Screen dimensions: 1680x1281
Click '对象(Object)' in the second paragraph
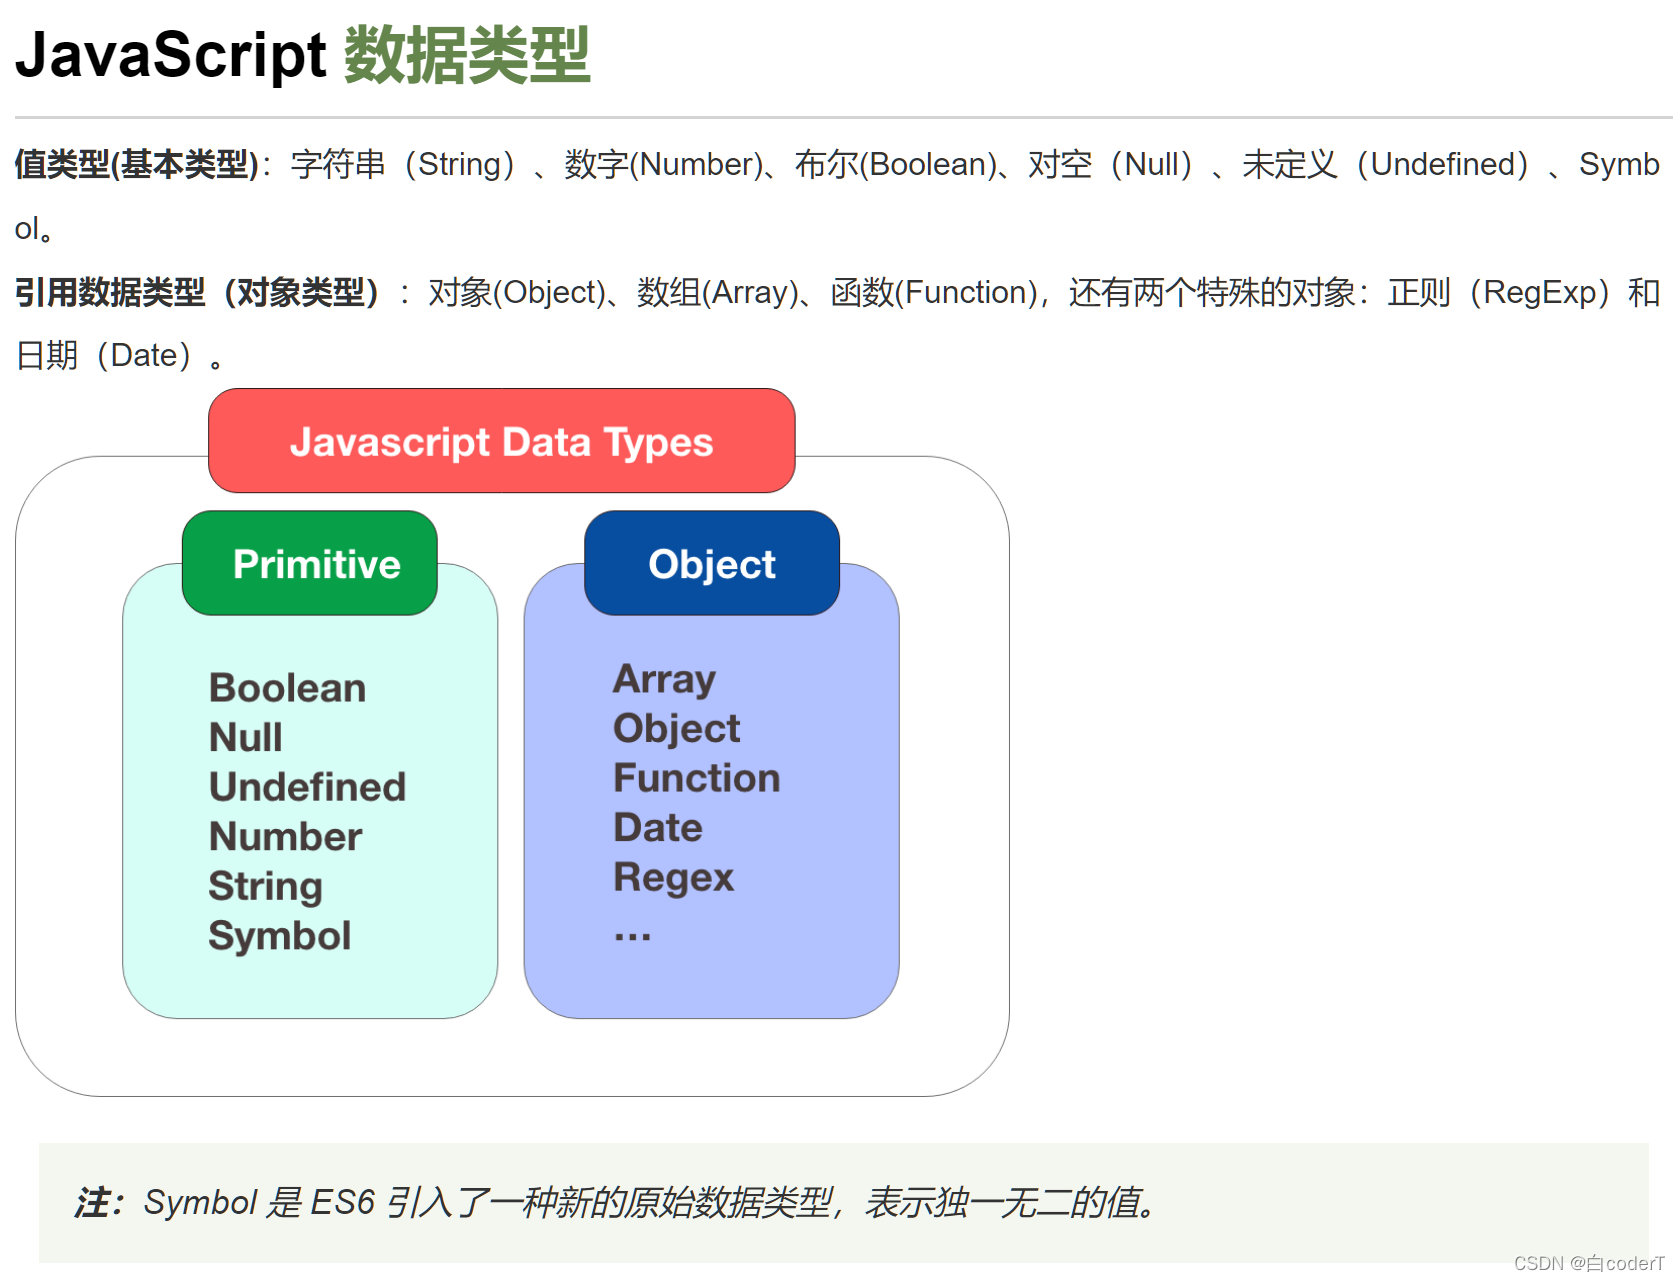click(518, 292)
